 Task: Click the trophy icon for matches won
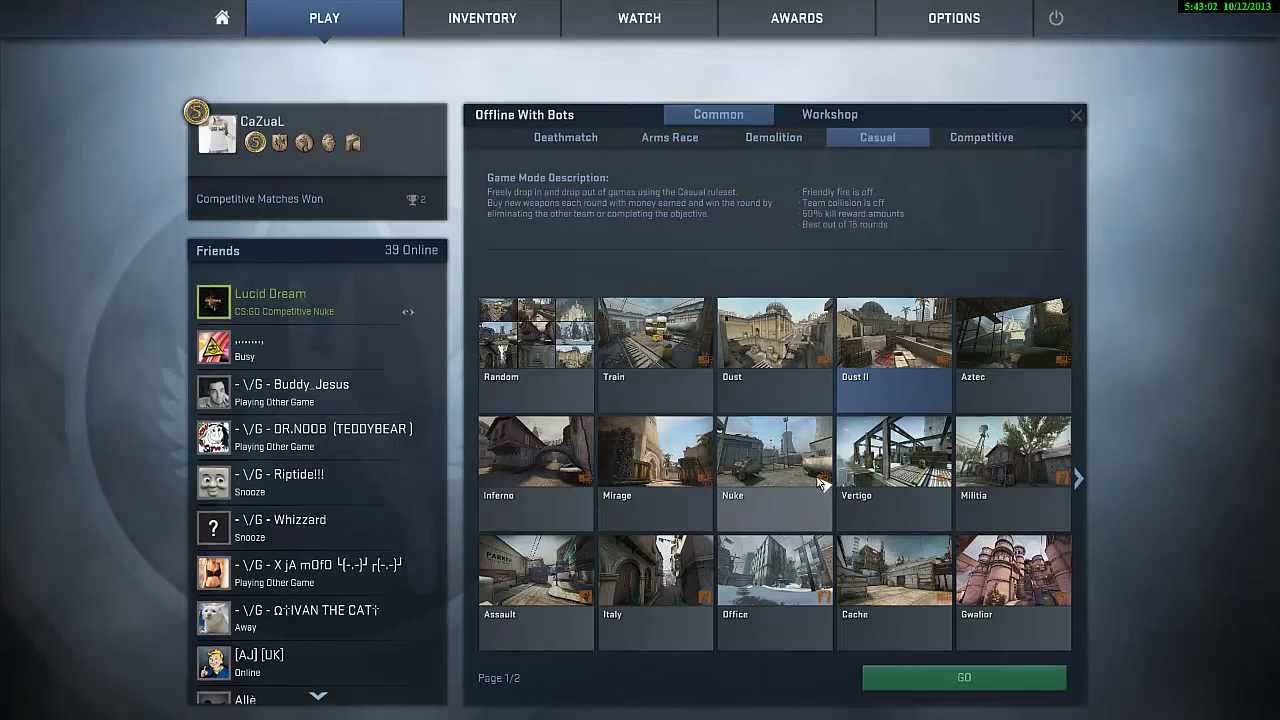tap(412, 200)
